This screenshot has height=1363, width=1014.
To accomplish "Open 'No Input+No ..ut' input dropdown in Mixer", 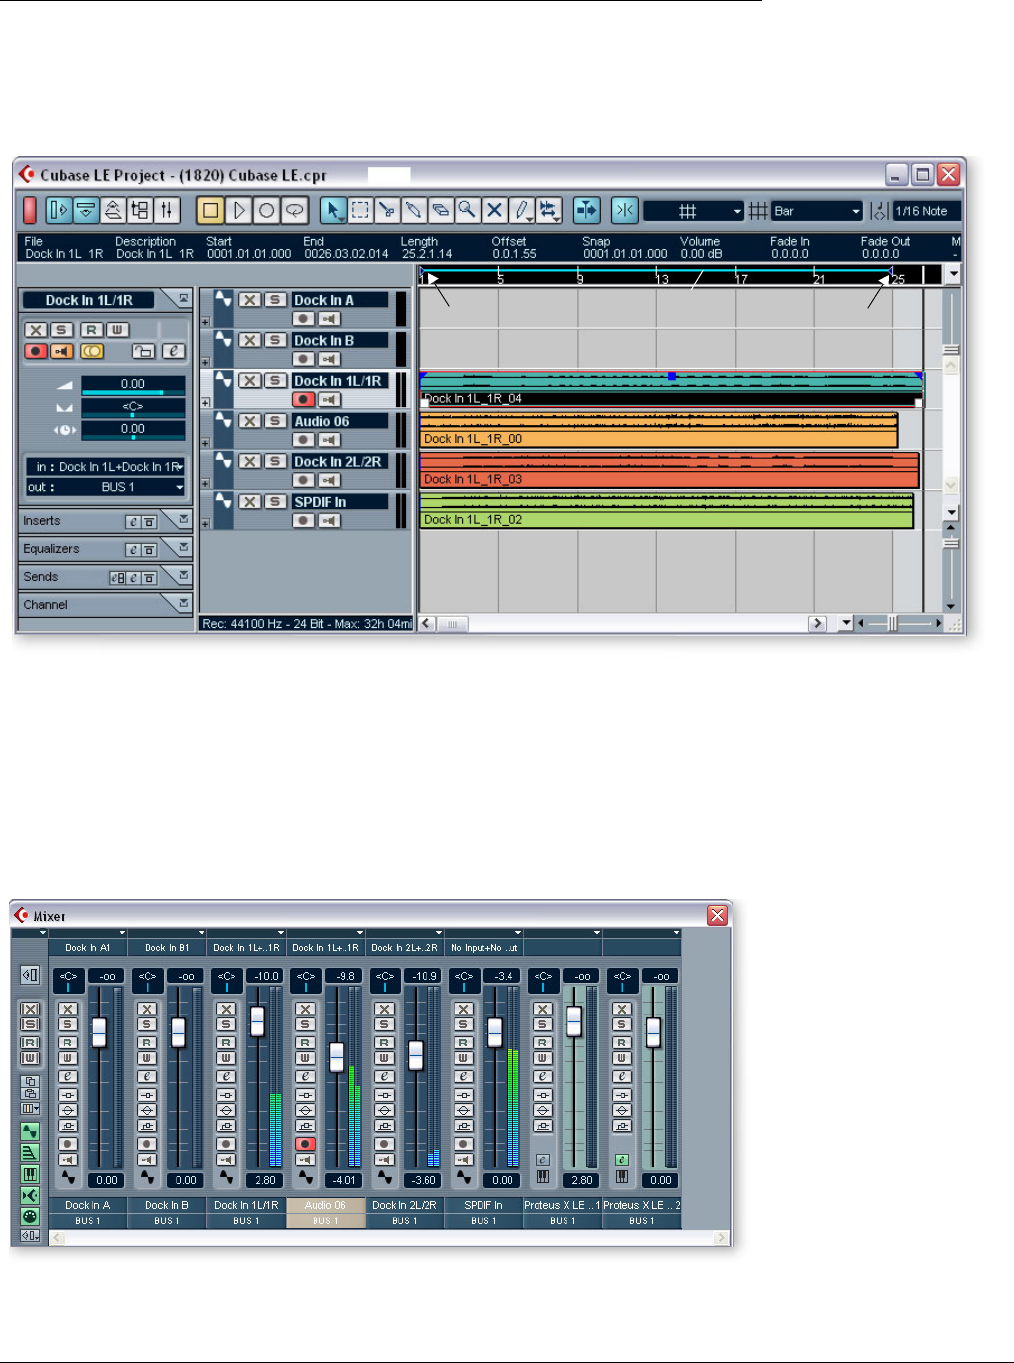I will coord(484,948).
